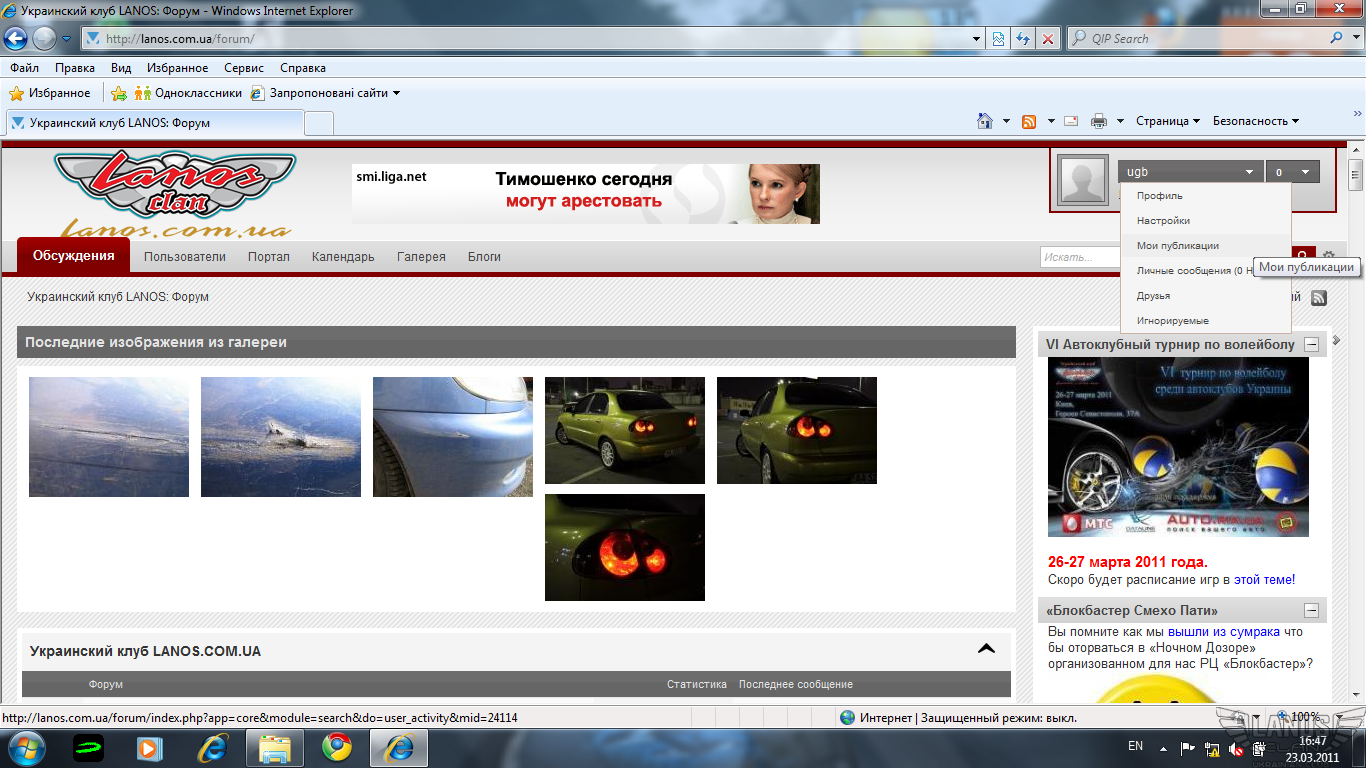
Task: Click the Home icon in IE command bar
Action: tap(985, 121)
